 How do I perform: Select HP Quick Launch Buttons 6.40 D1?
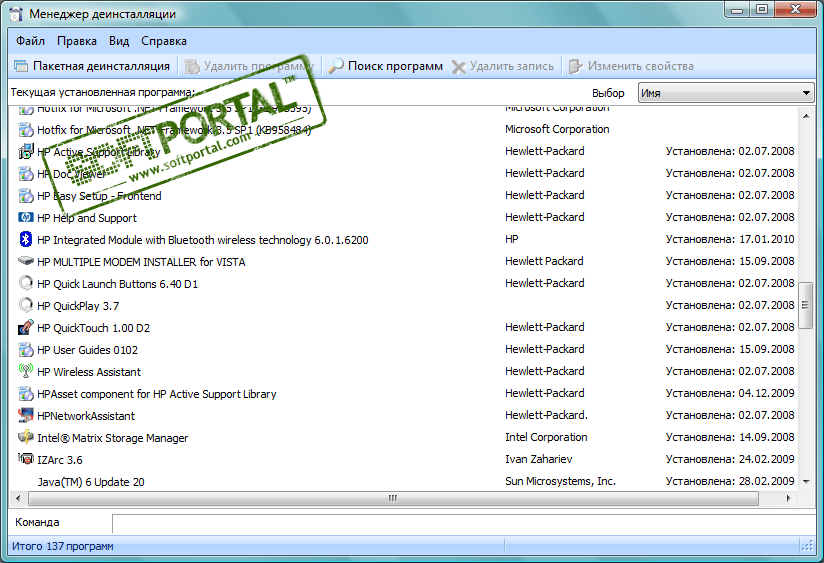click(x=117, y=284)
